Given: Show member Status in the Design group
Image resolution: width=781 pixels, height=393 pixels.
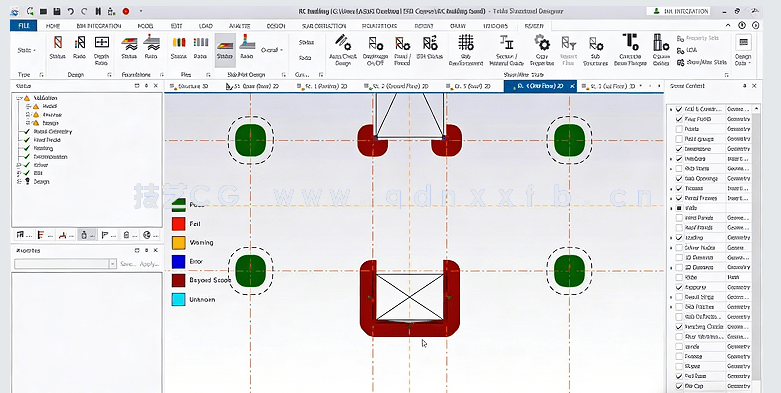Looking at the screenshot, I should click(x=58, y=47).
